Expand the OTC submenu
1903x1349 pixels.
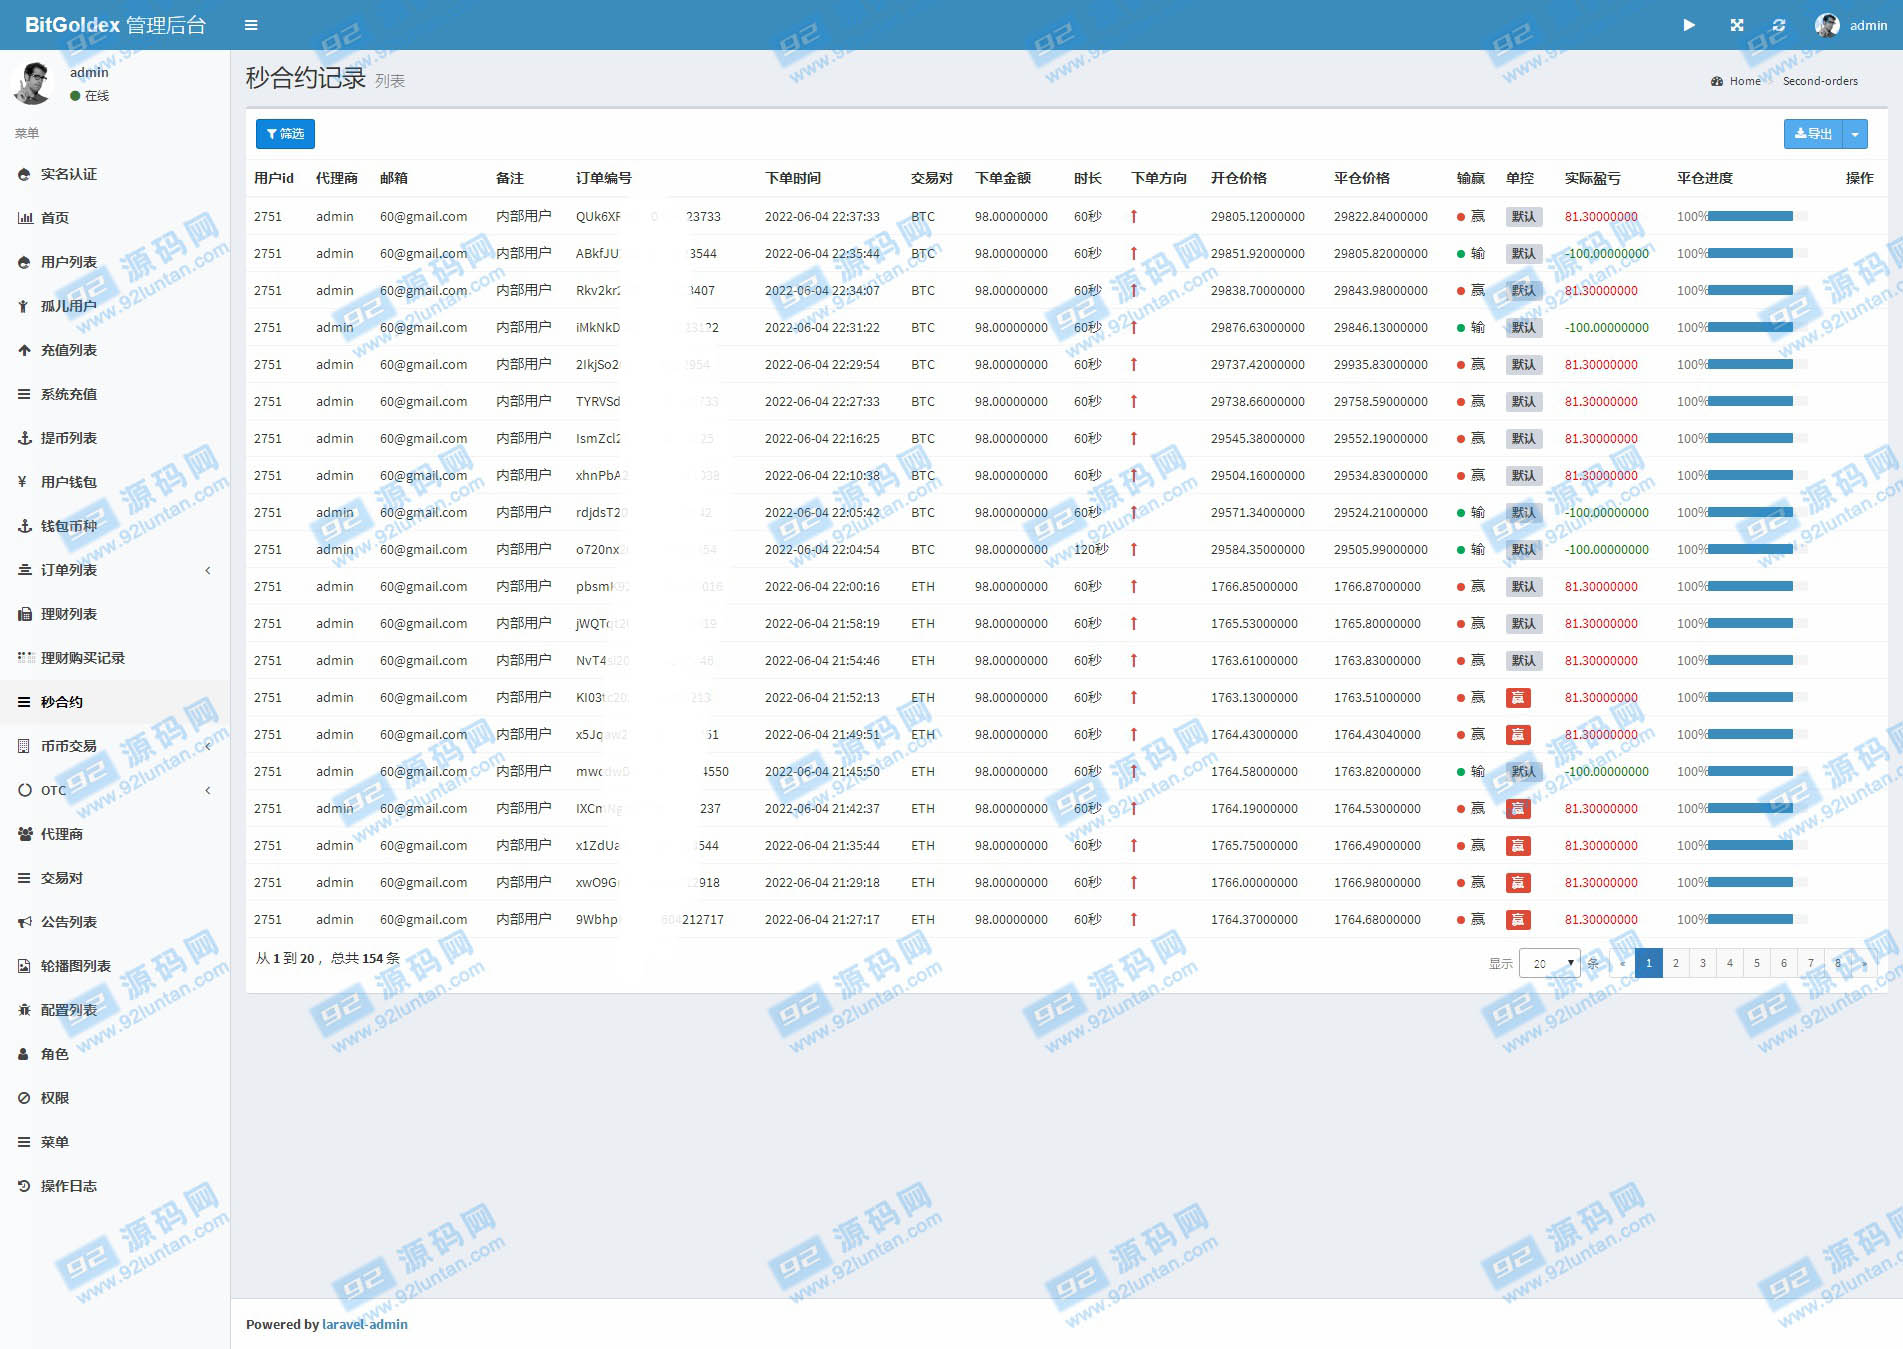pos(115,790)
